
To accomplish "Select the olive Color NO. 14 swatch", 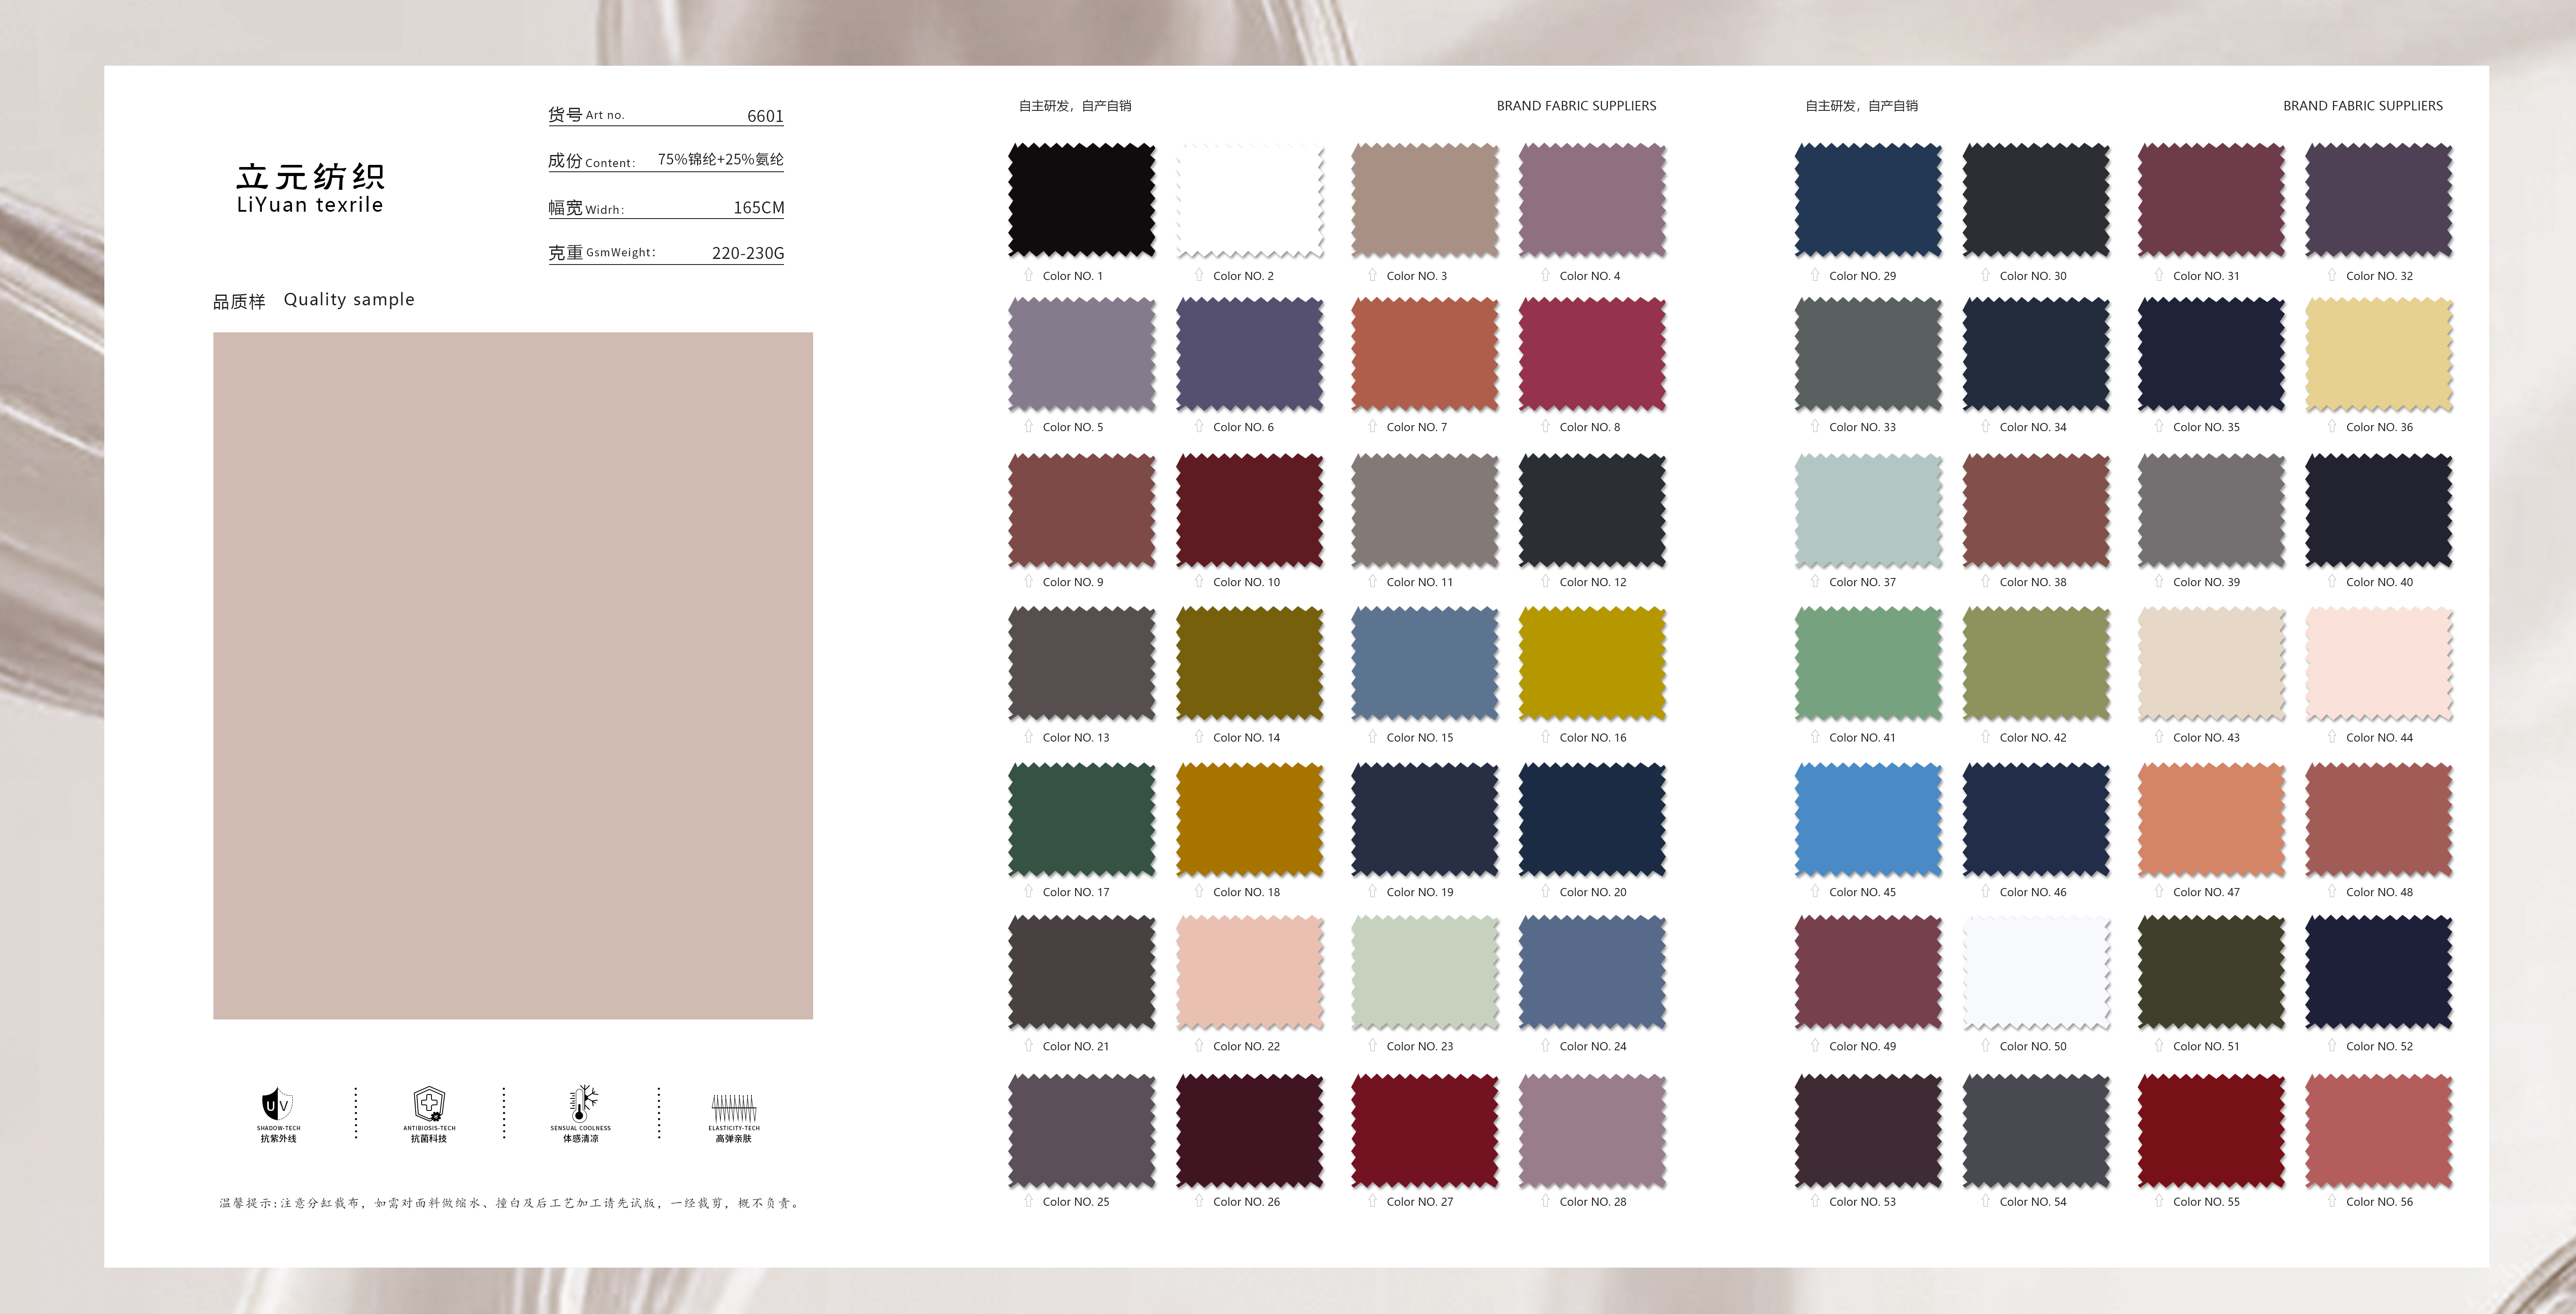I will pos(1250,663).
